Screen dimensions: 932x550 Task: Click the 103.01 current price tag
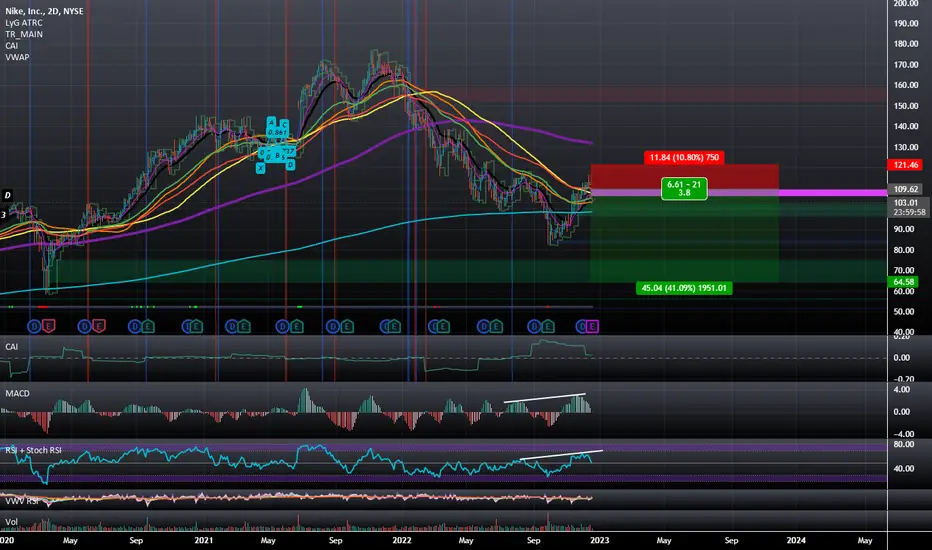906,203
